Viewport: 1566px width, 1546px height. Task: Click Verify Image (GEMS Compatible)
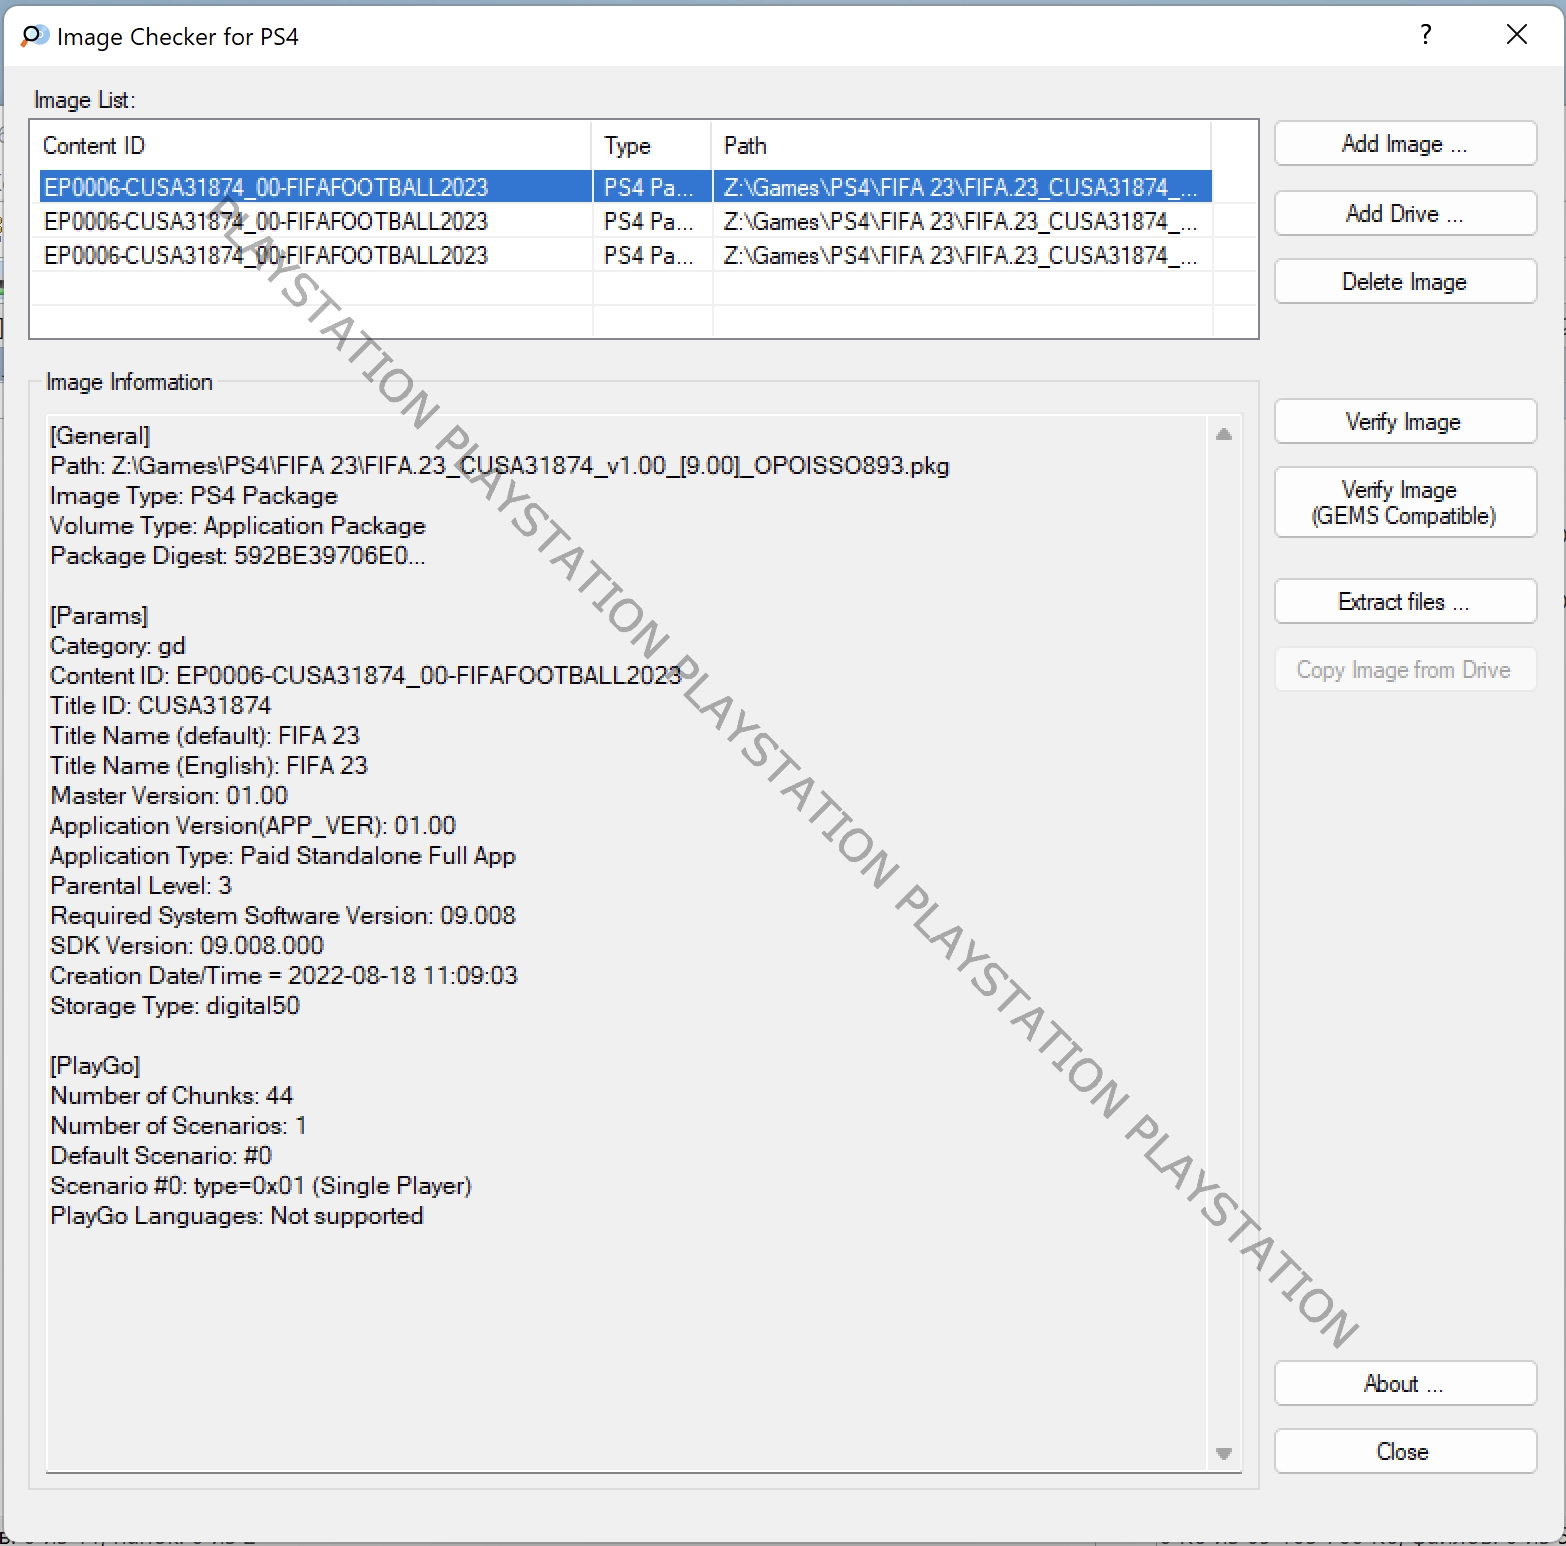tap(1404, 502)
